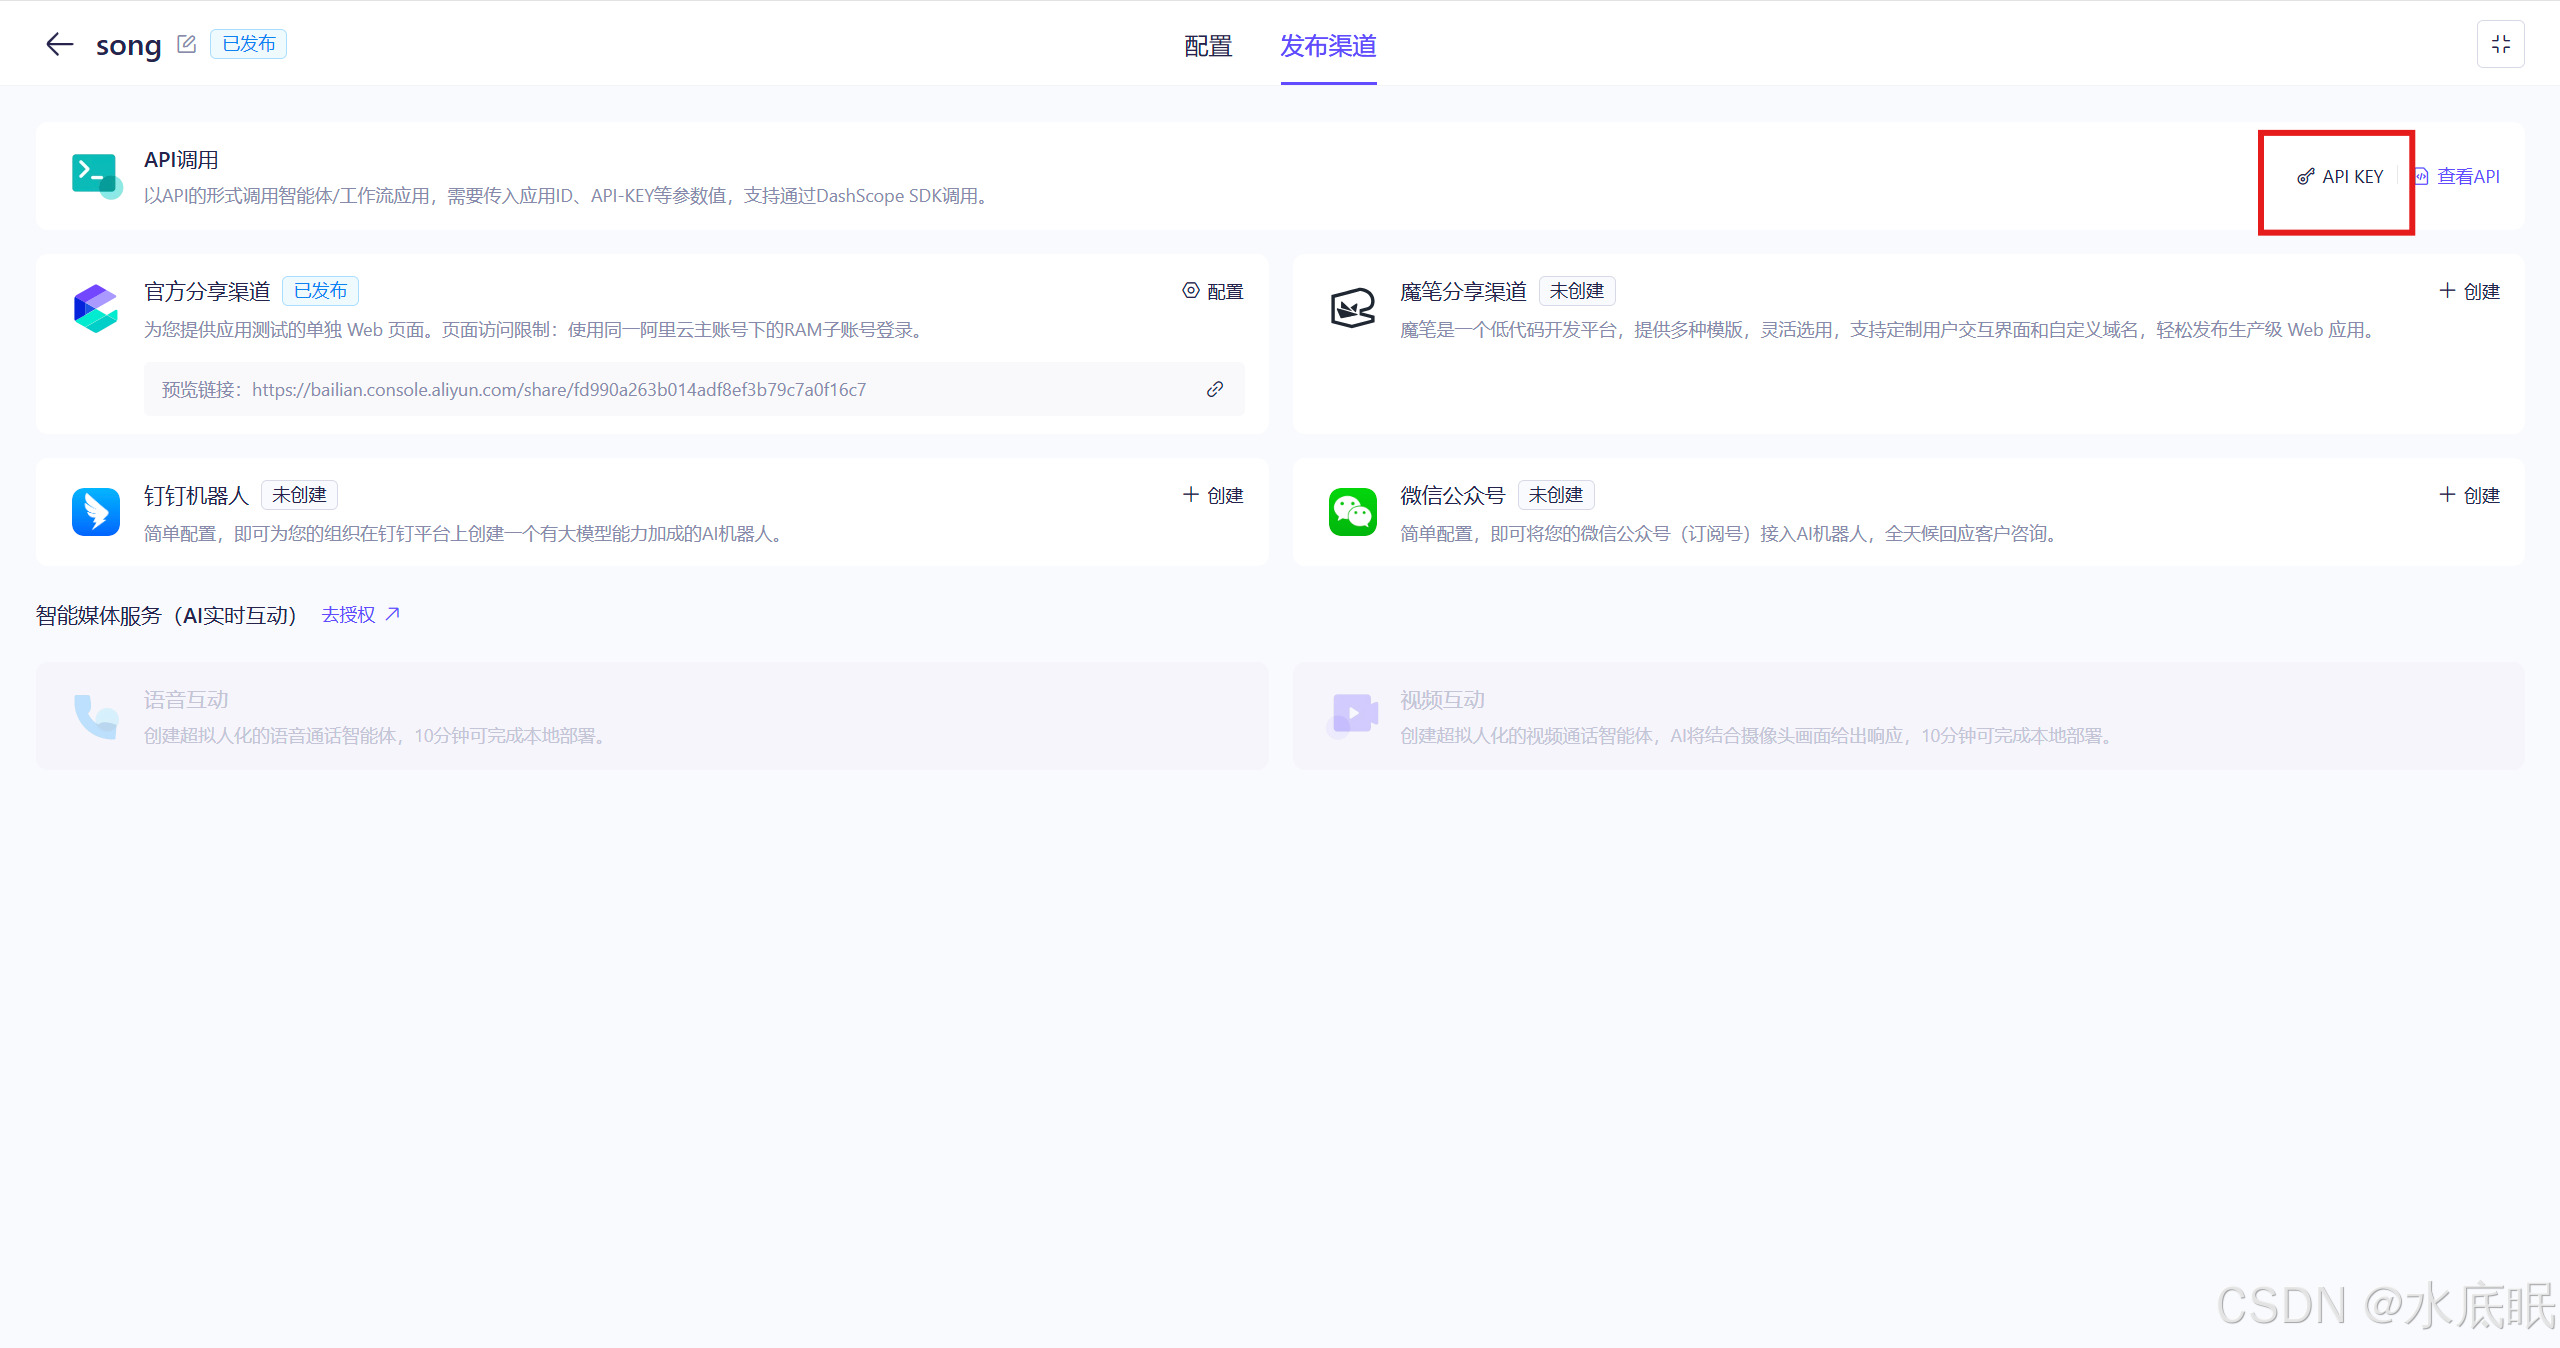Select the 发布渠道 tab

(x=1328, y=46)
